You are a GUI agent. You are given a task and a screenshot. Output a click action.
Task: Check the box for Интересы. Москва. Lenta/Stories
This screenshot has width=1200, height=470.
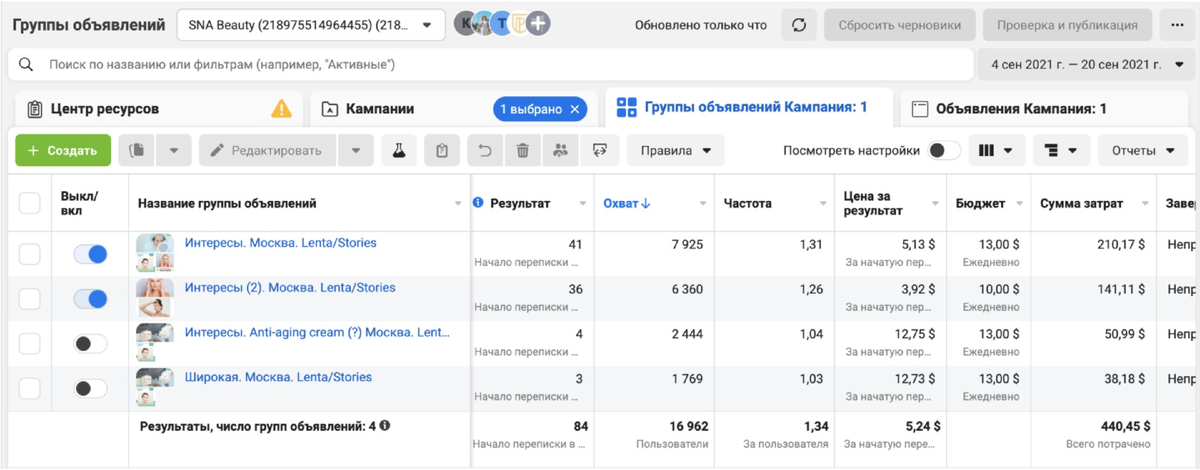tap(30, 254)
